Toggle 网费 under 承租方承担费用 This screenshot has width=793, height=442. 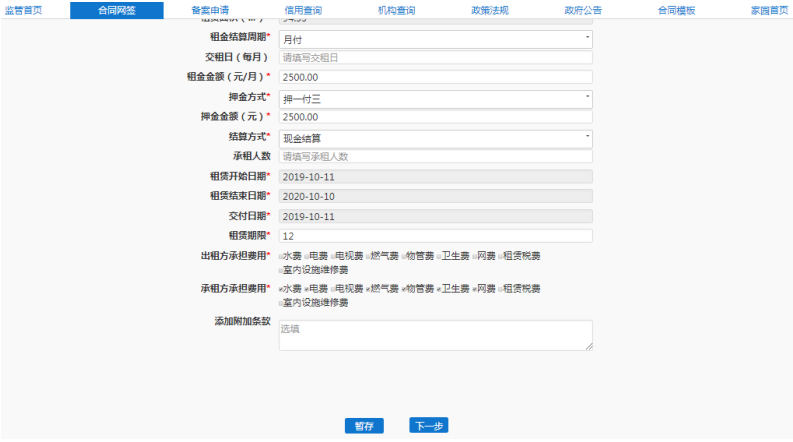pyautogui.click(x=474, y=289)
